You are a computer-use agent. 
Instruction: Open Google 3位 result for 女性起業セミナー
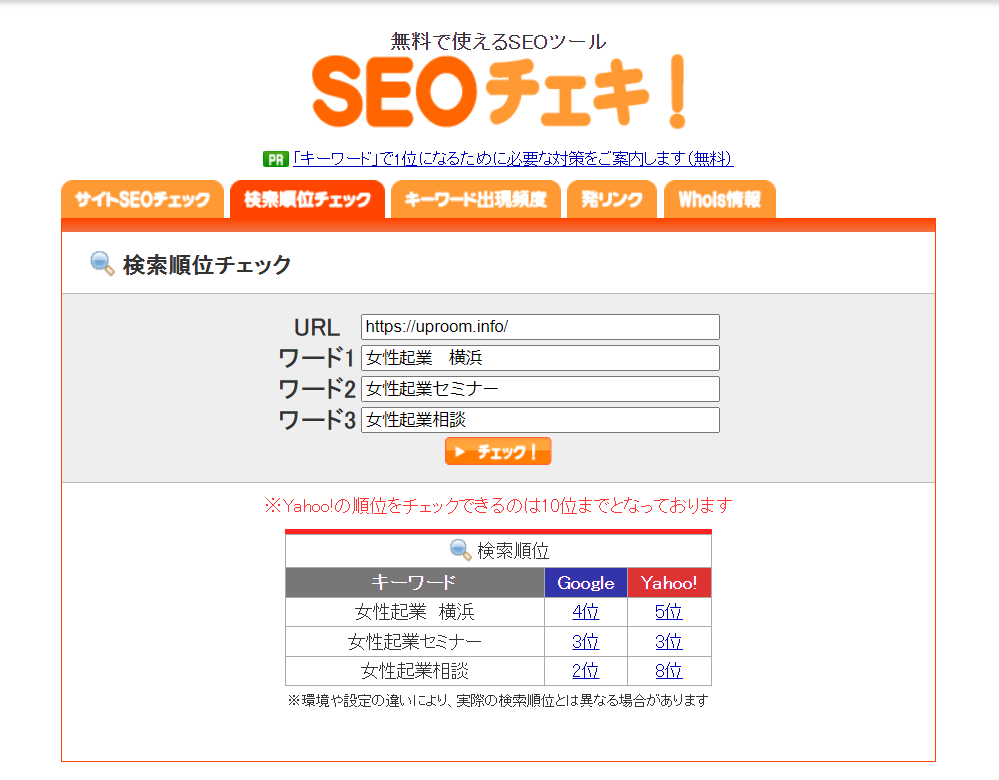point(585,642)
